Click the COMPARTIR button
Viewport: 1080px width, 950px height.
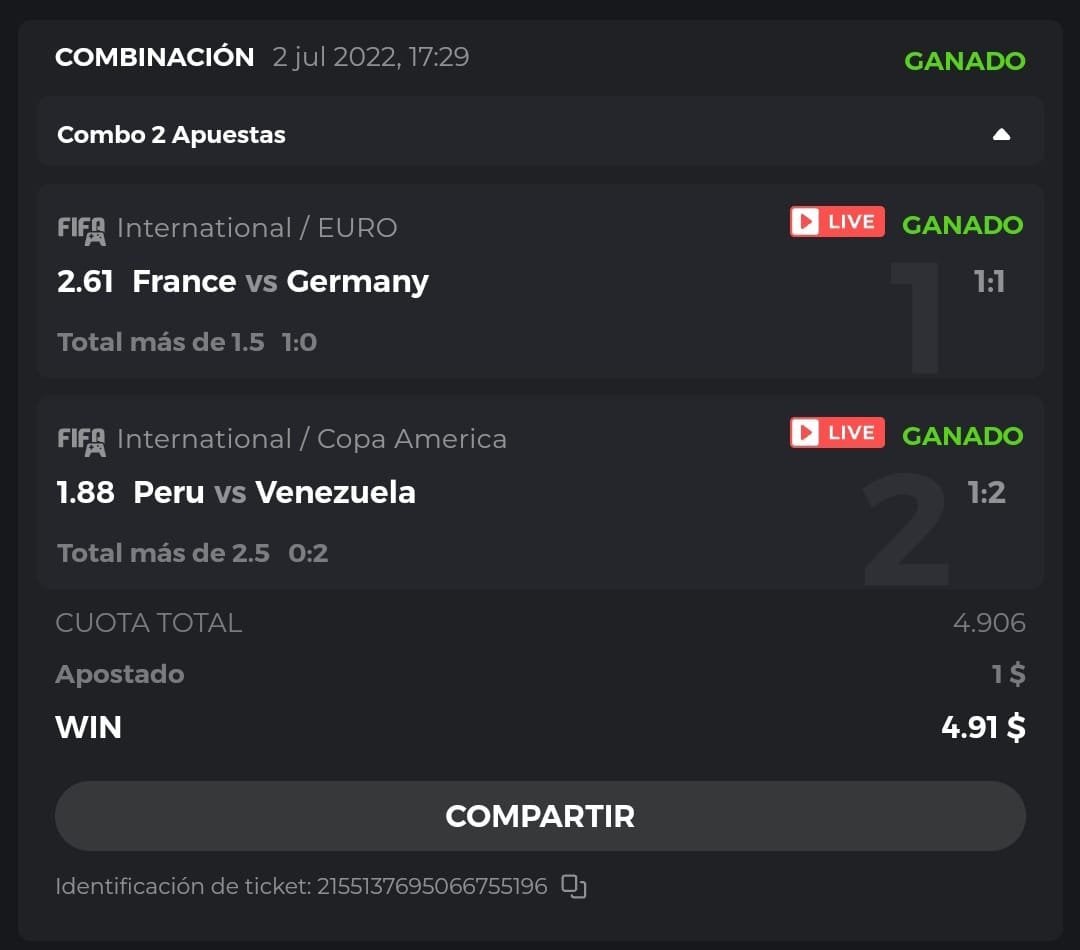[540, 816]
